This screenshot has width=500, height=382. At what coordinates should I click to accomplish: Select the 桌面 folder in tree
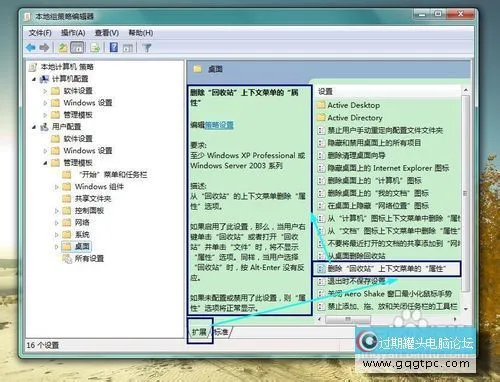tap(82, 247)
